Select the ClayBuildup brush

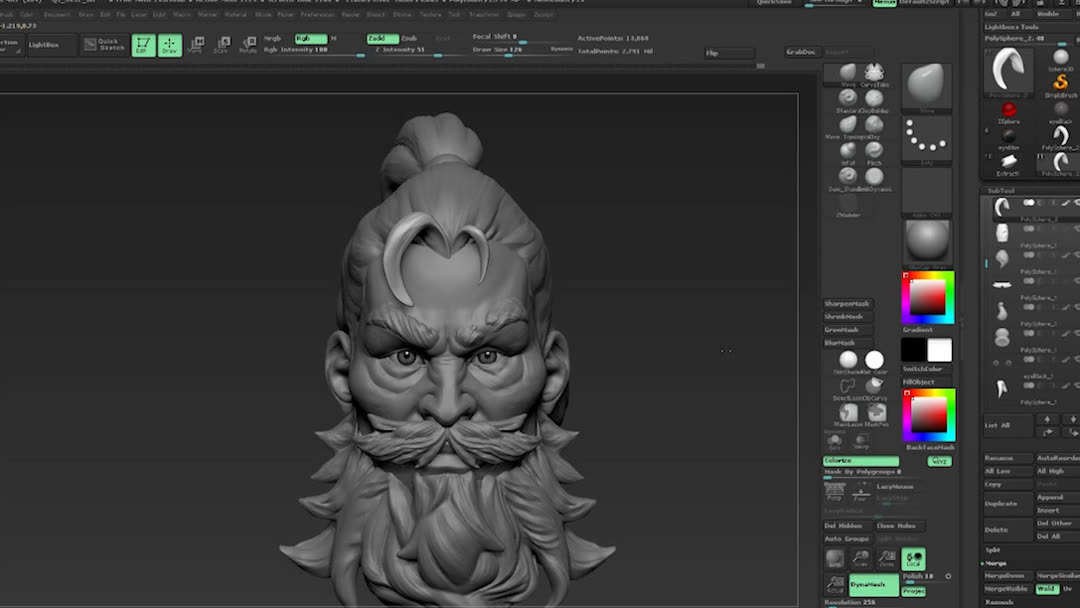click(874, 98)
